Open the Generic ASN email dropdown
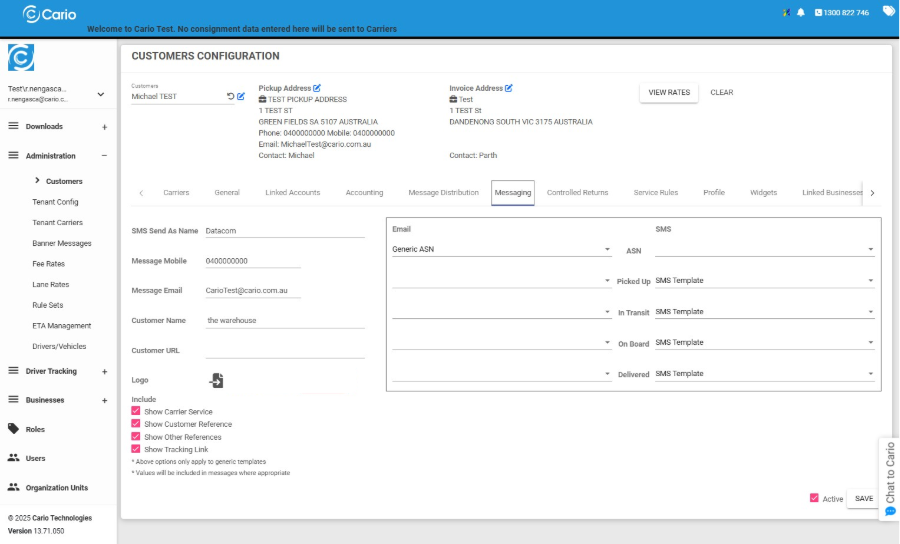The image size is (900, 544). [x=501, y=250]
